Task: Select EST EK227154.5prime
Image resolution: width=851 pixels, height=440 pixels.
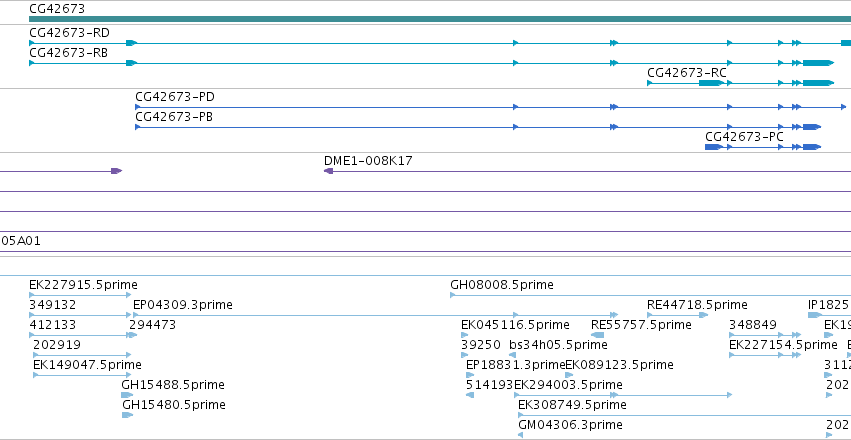Action: [783, 345]
